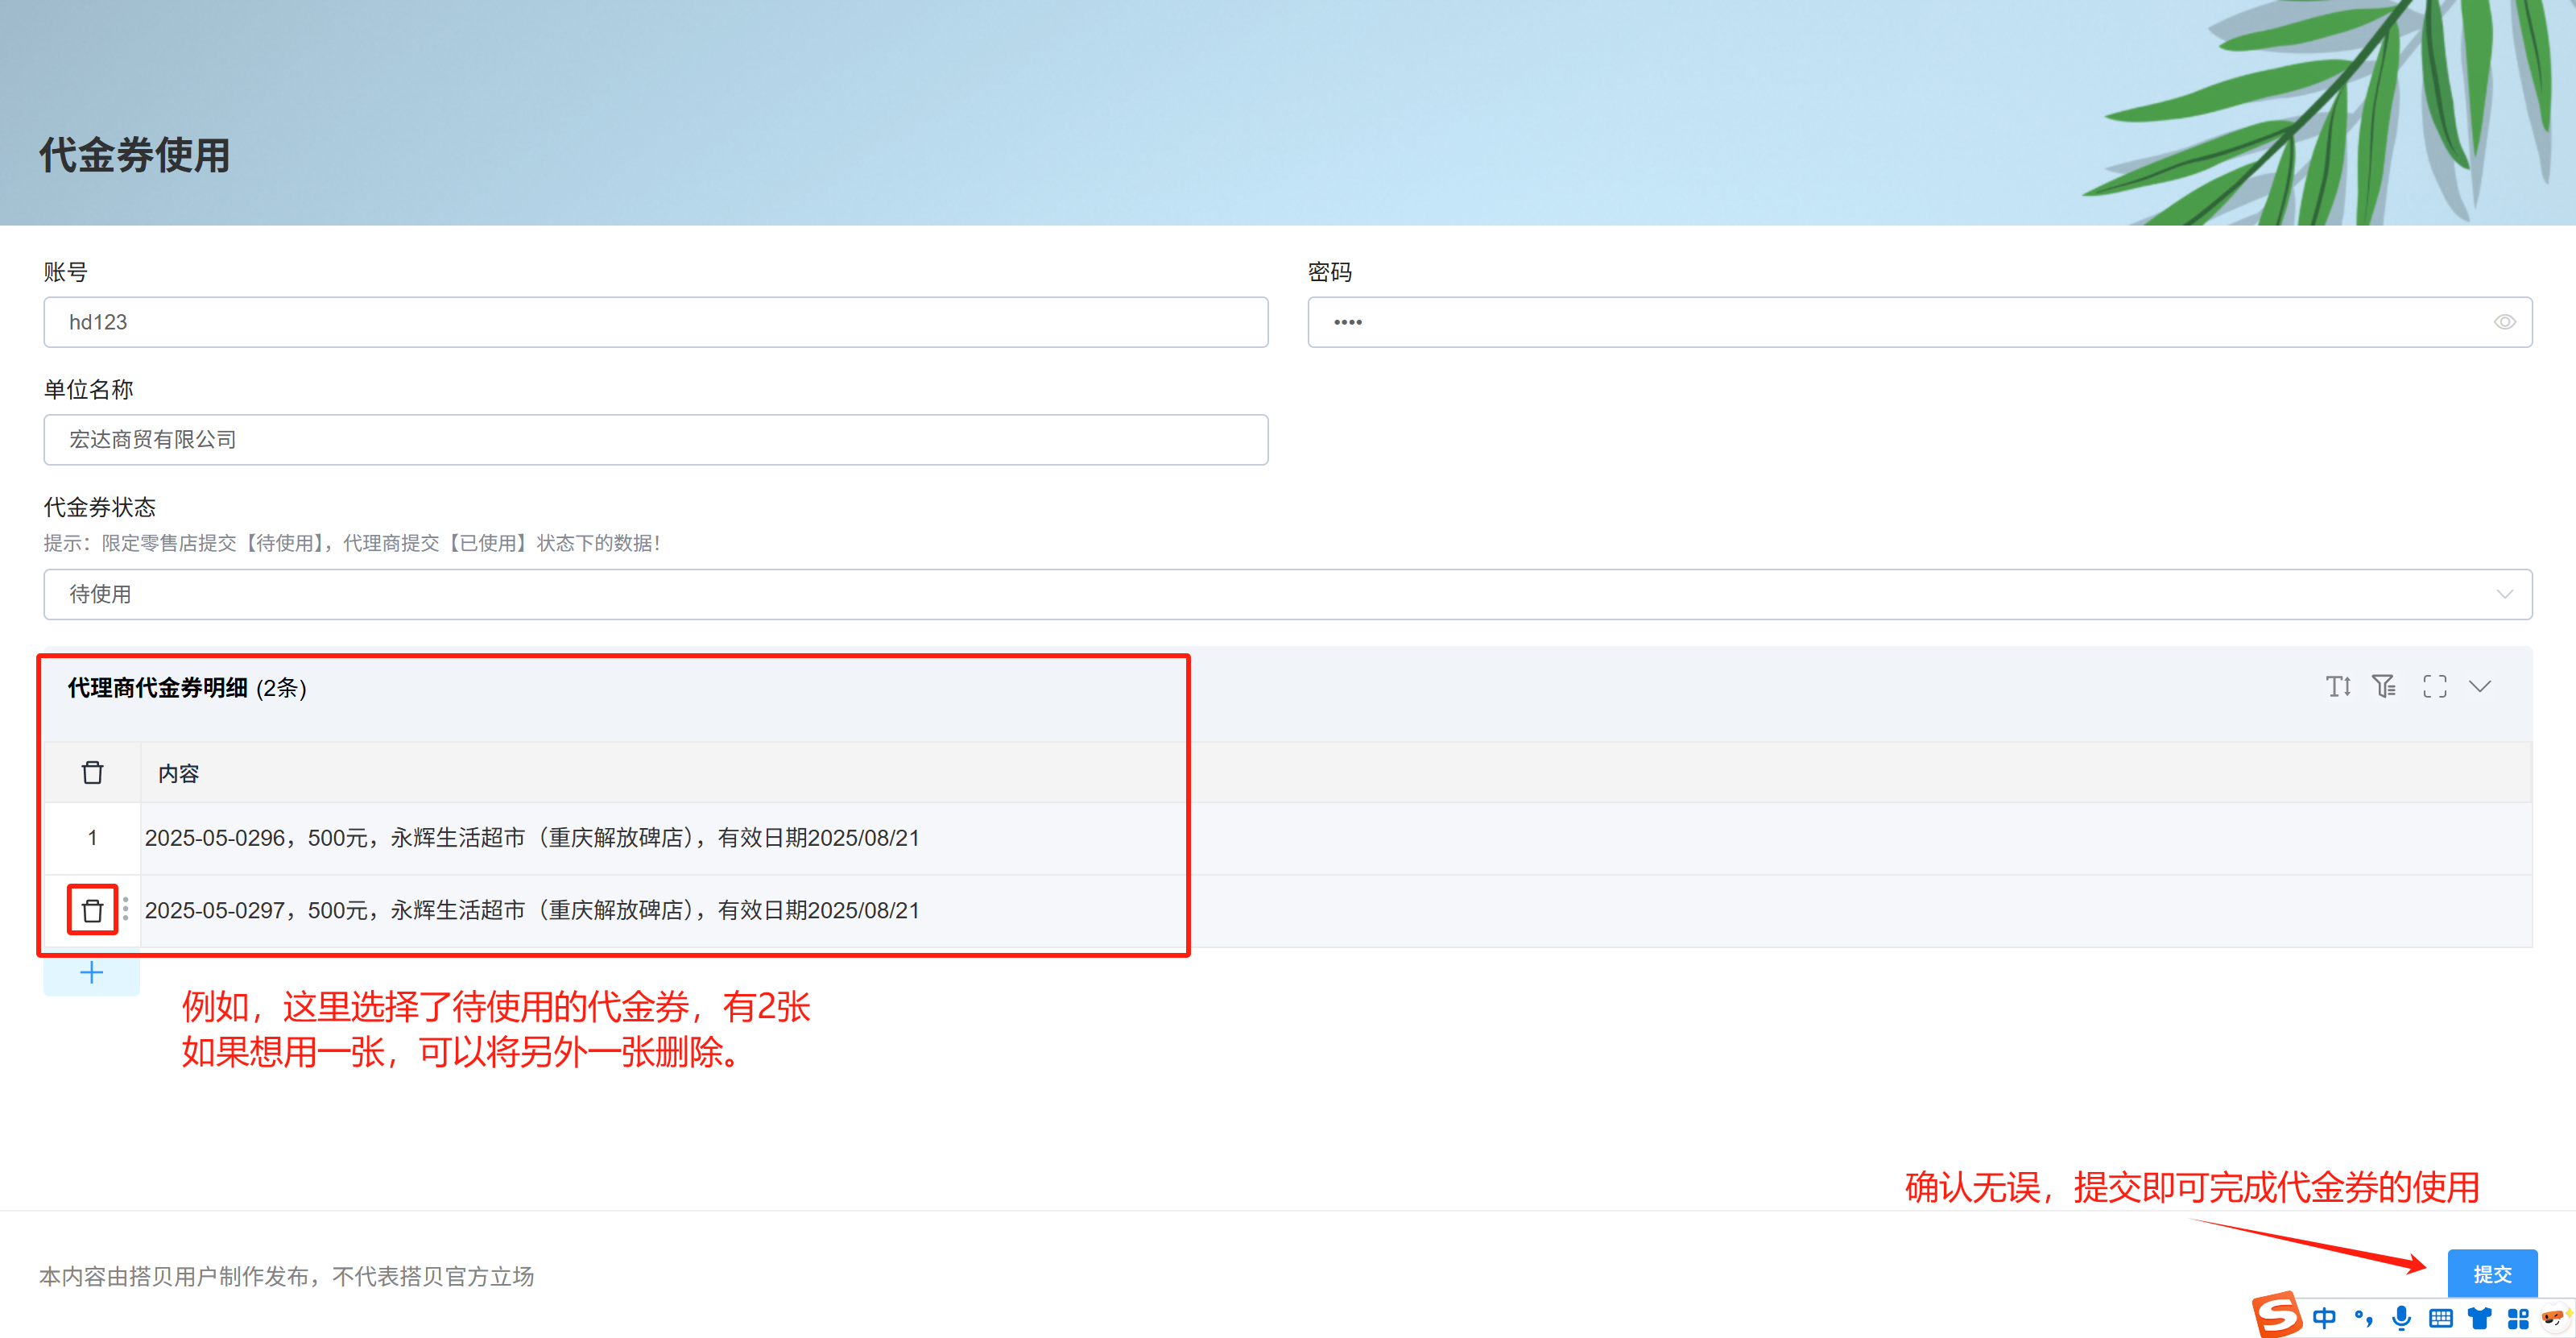Image resolution: width=2576 pixels, height=1338 pixels.
Task: Click the text size icon in the voucher table toolbar
Action: [2338, 686]
